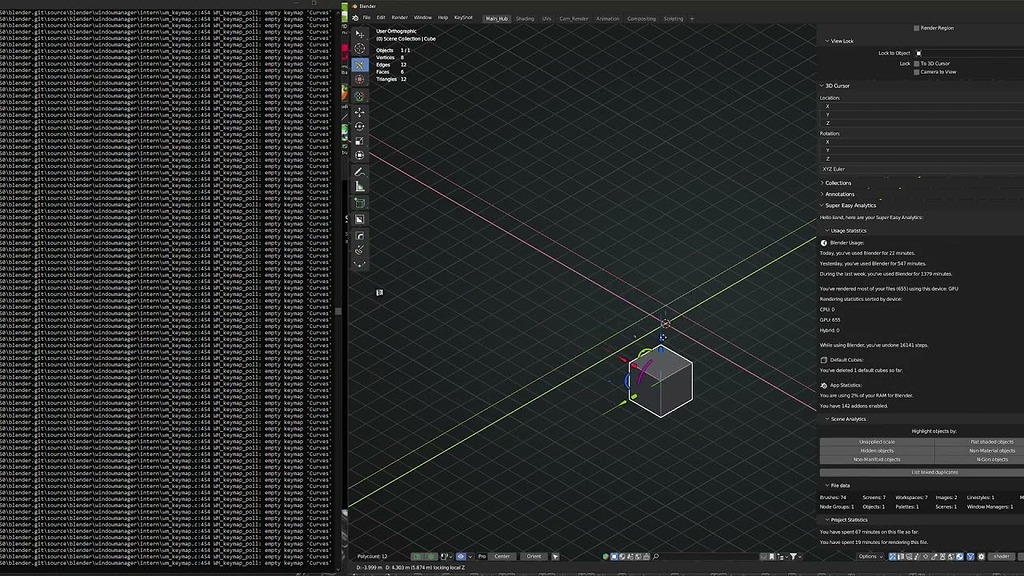The width and height of the screenshot is (1024, 576).
Task: Select the Scale tool in toolbar
Action: (359, 141)
